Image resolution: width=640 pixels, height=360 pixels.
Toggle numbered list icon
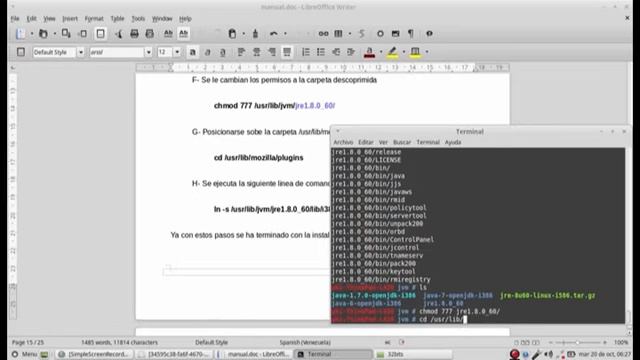click(305, 52)
